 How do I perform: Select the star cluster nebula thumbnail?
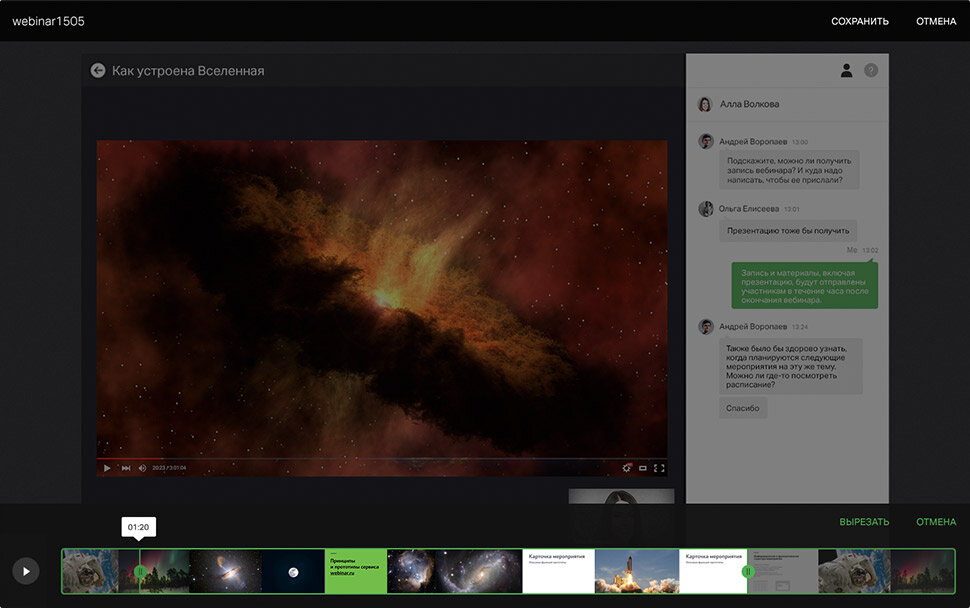(411, 571)
